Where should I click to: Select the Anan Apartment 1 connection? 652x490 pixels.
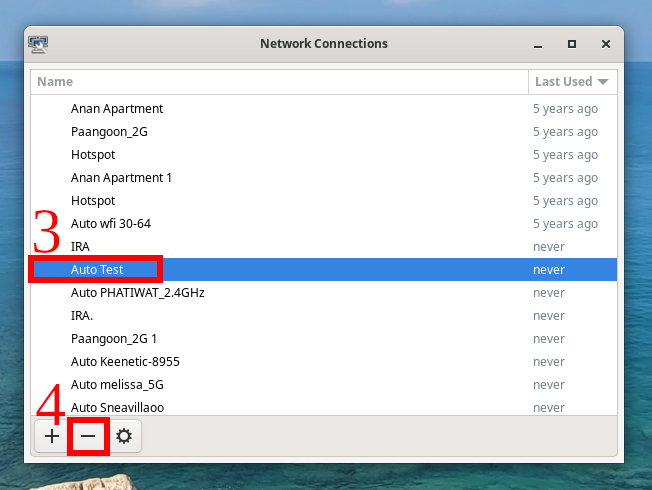pos(121,178)
